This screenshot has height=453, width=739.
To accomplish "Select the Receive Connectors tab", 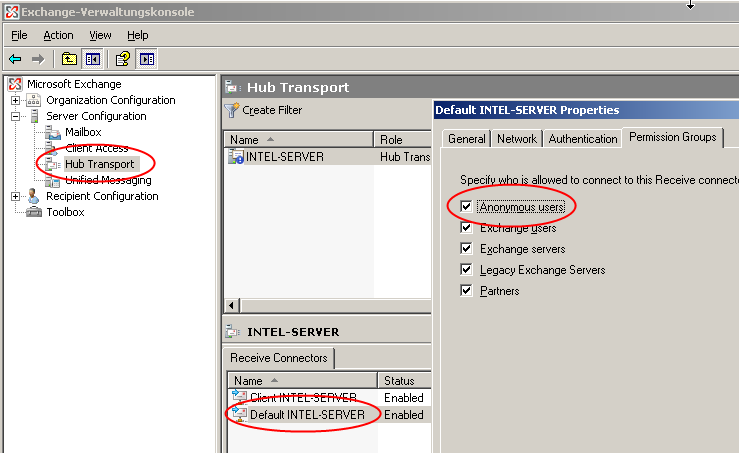I will coord(279,358).
